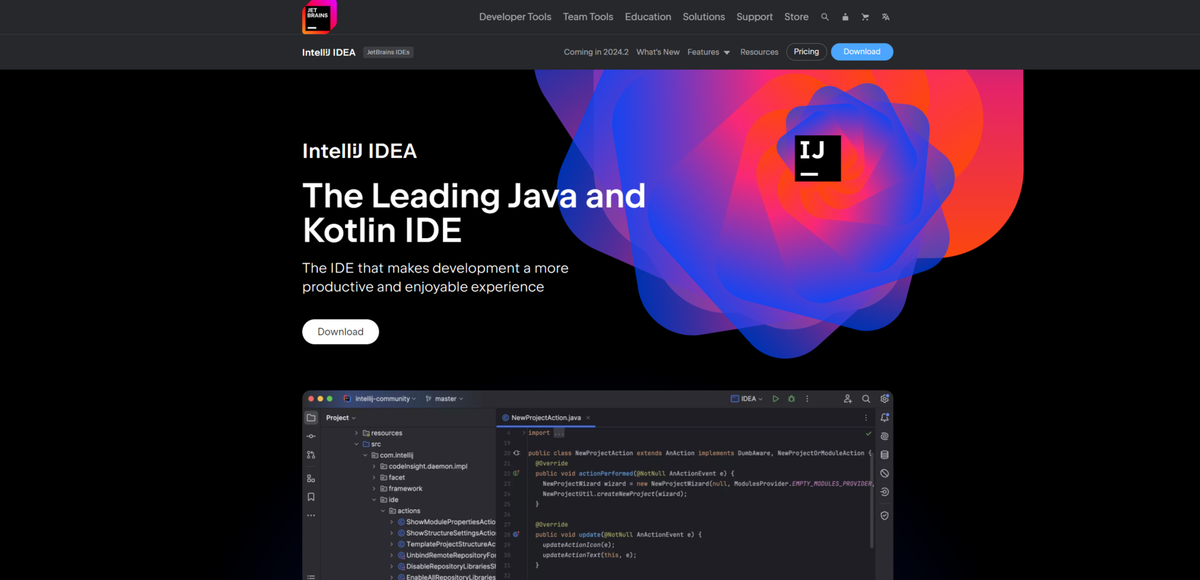Open the Resources link
1200x580 pixels.
tap(759, 52)
